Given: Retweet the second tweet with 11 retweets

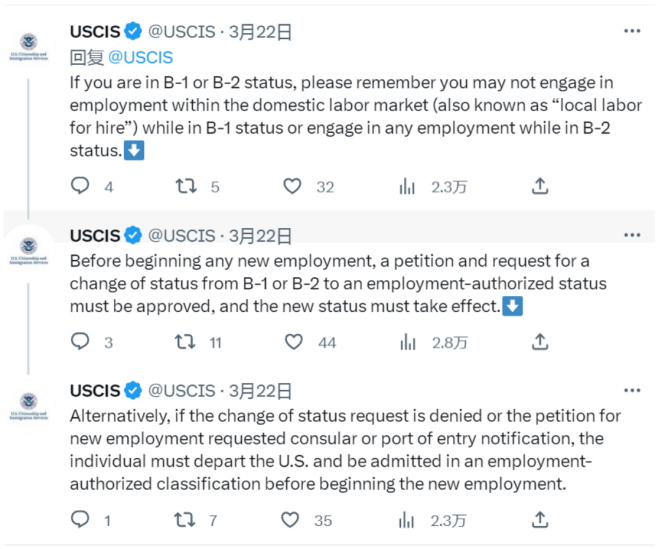Looking at the screenshot, I should click(x=185, y=342).
